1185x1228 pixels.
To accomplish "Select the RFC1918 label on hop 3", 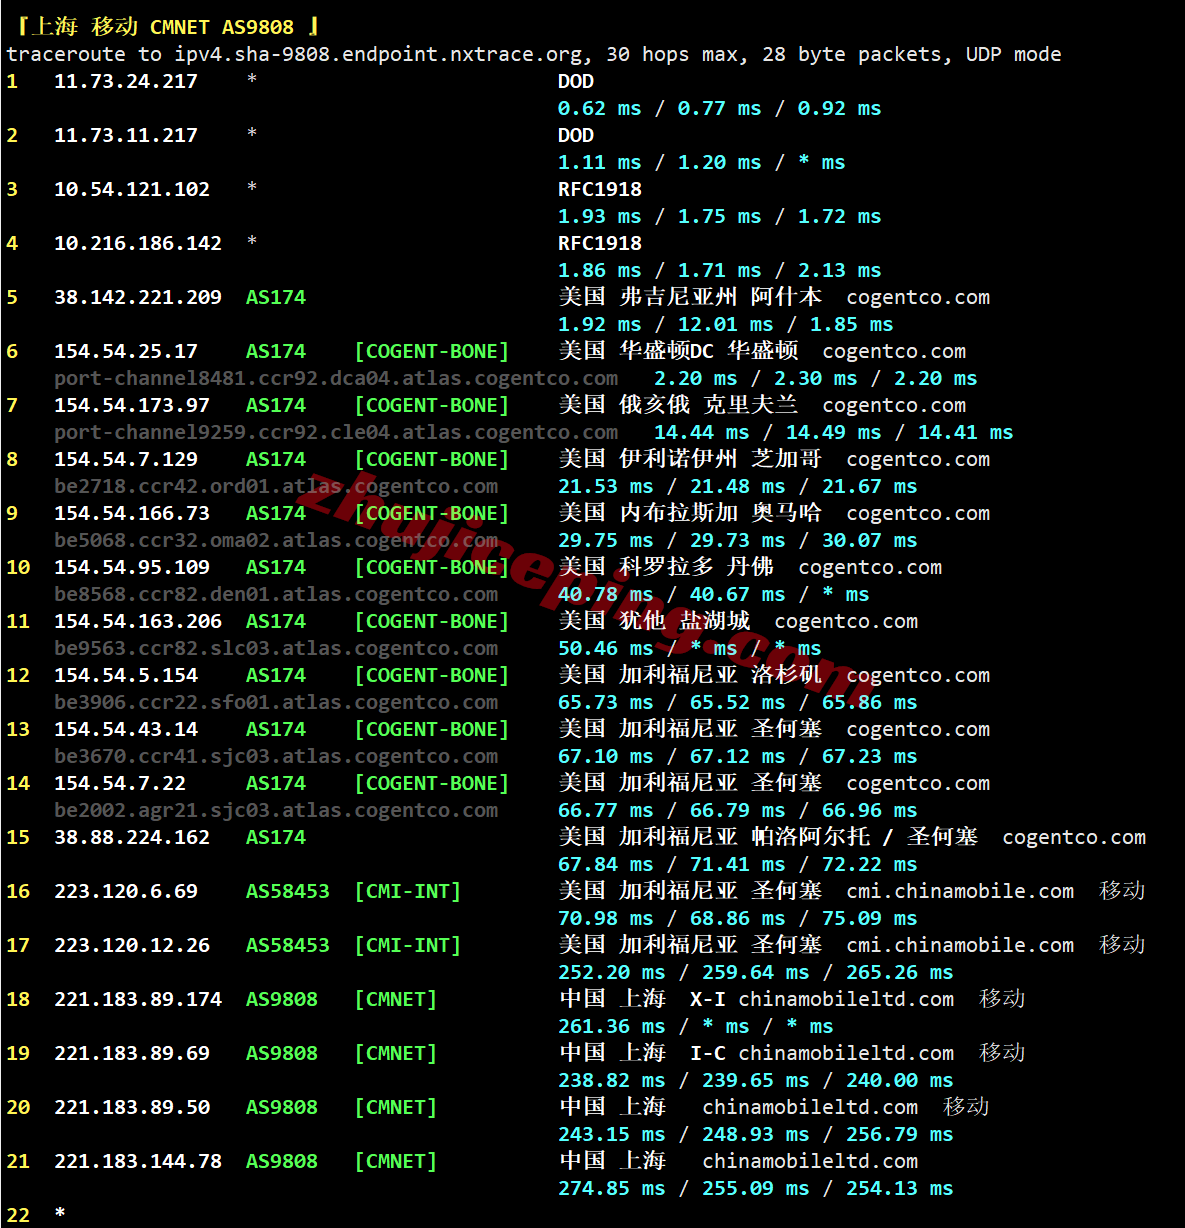I will (x=600, y=189).
